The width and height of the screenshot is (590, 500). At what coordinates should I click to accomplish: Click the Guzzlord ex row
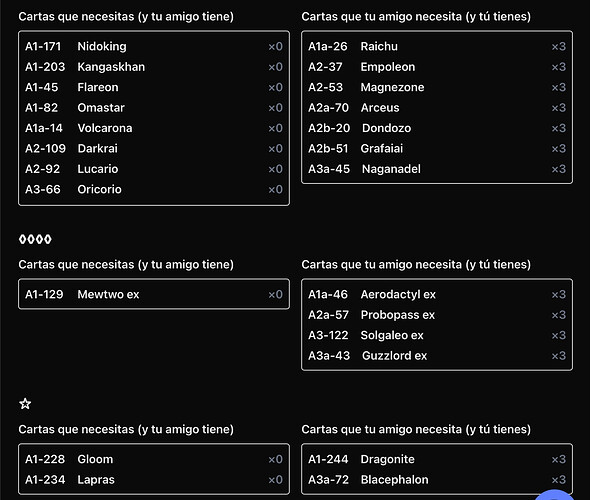pos(437,356)
